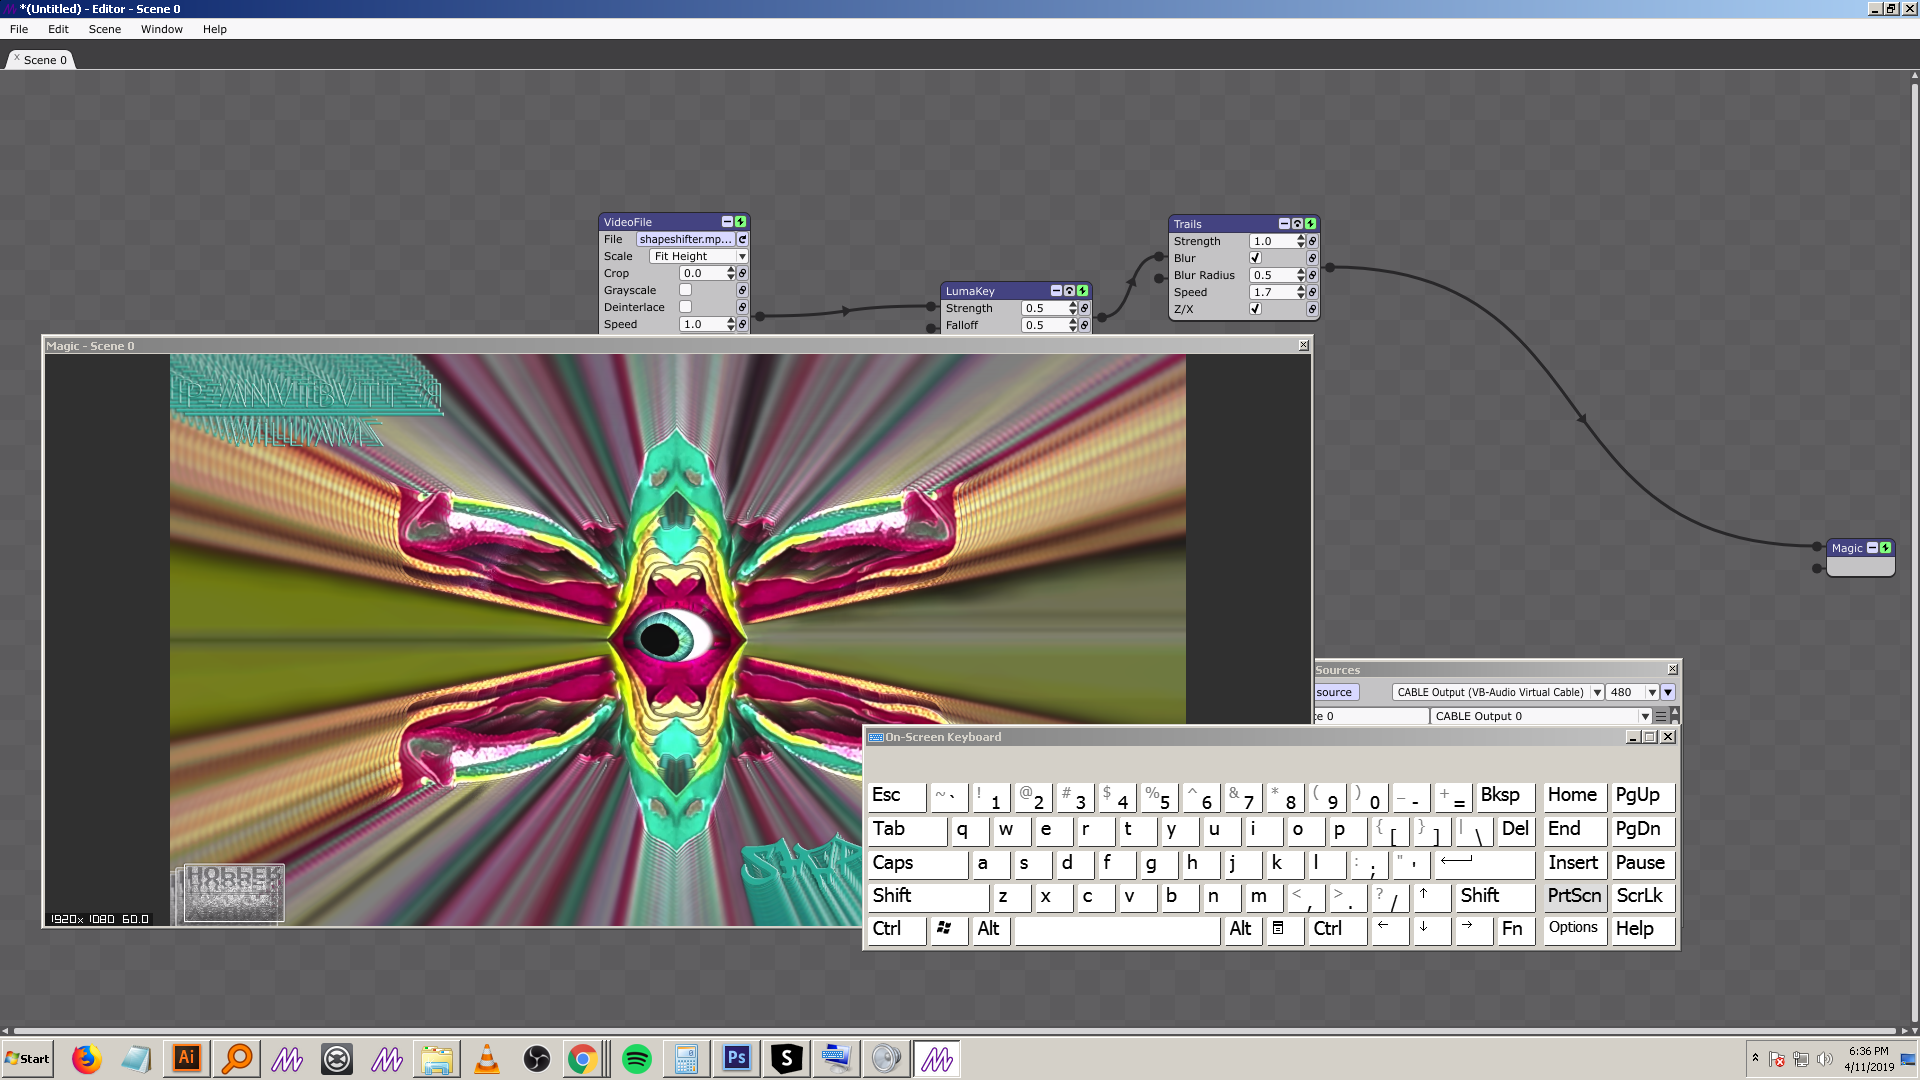The height and width of the screenshot is (1080, 1920).
Task: Toggle the LumaKey green enable icon
Action: [x=1082, y=291]
